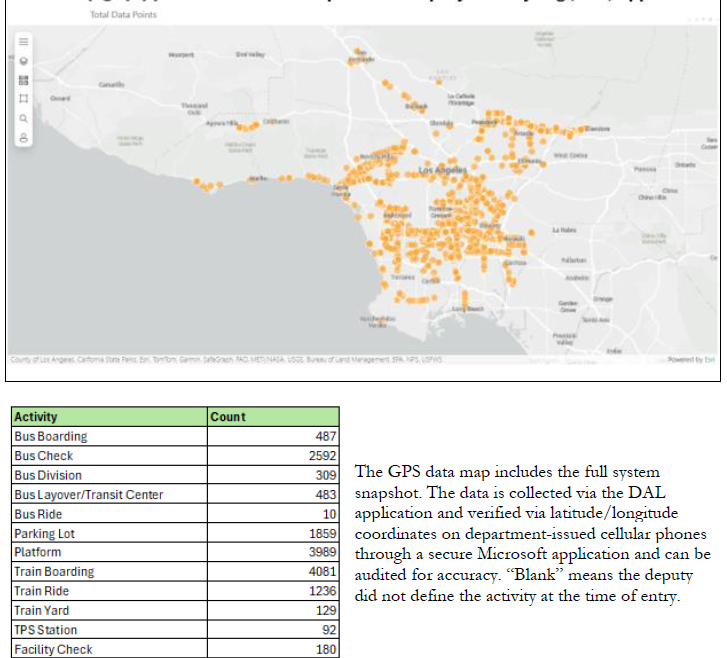Image resolution: width=727 pixels, height=658 pixels.
Task: Open the basemap gallery tool
Action: (x=23, y=79)
